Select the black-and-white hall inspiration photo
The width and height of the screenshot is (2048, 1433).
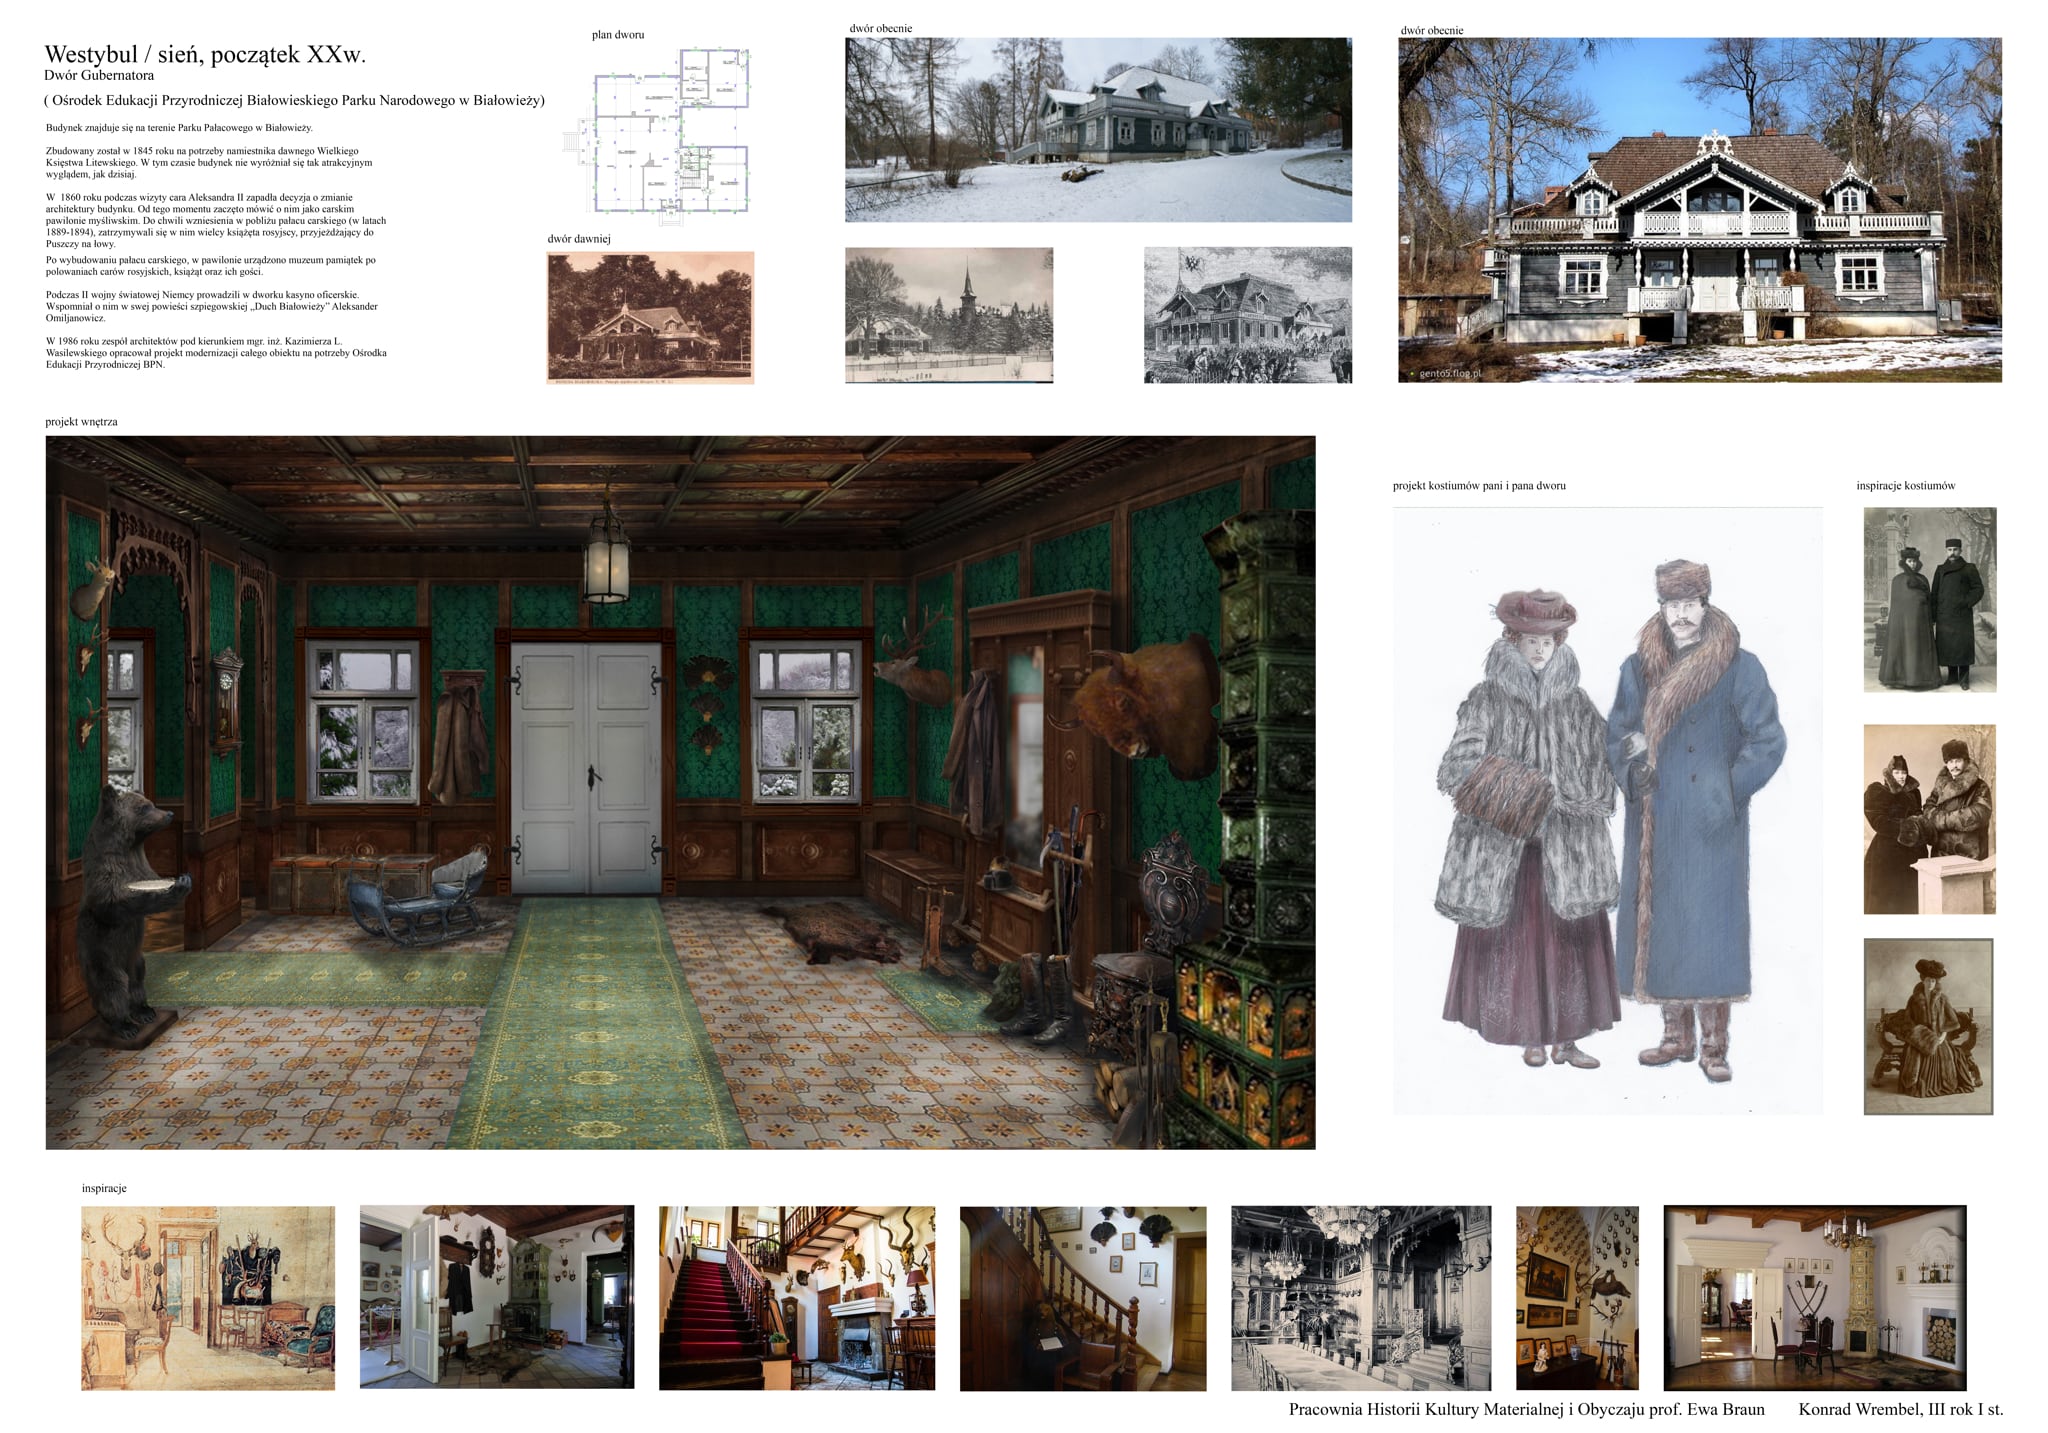[1360, 1298]
